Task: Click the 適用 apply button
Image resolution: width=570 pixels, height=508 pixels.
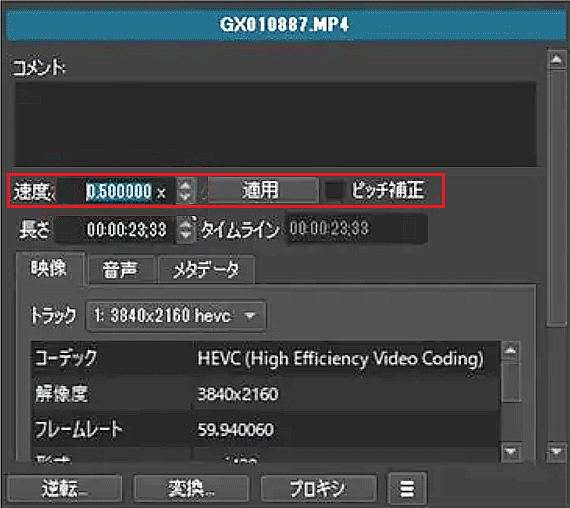Action: coord(262,190)
